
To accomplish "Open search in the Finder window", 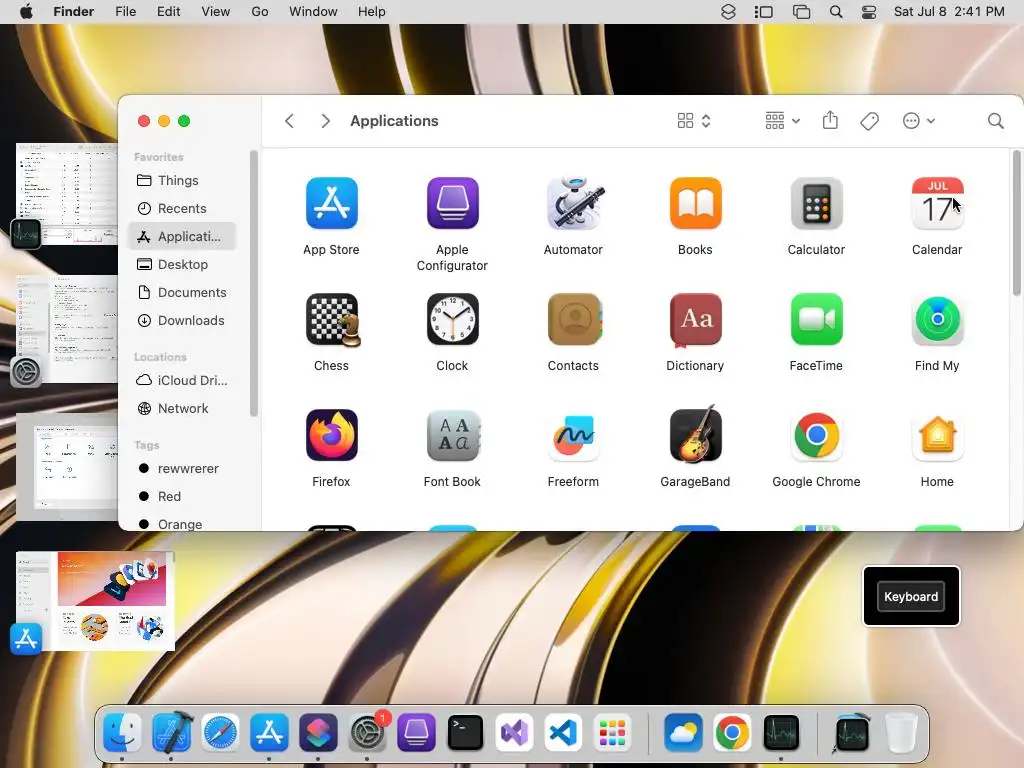I will point(995,121).
